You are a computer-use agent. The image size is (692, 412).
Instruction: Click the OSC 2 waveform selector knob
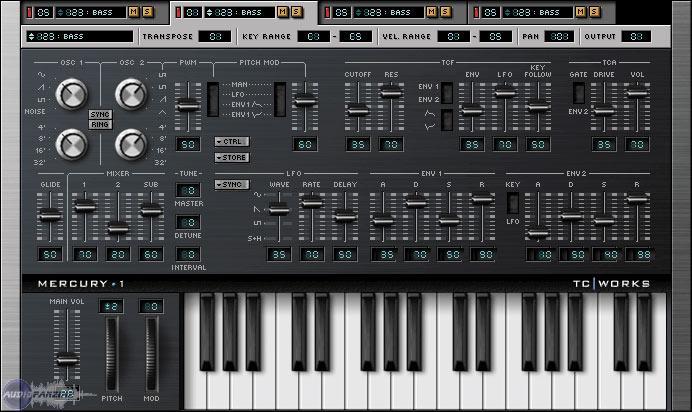pyautogui.click(x=131, y=94)
